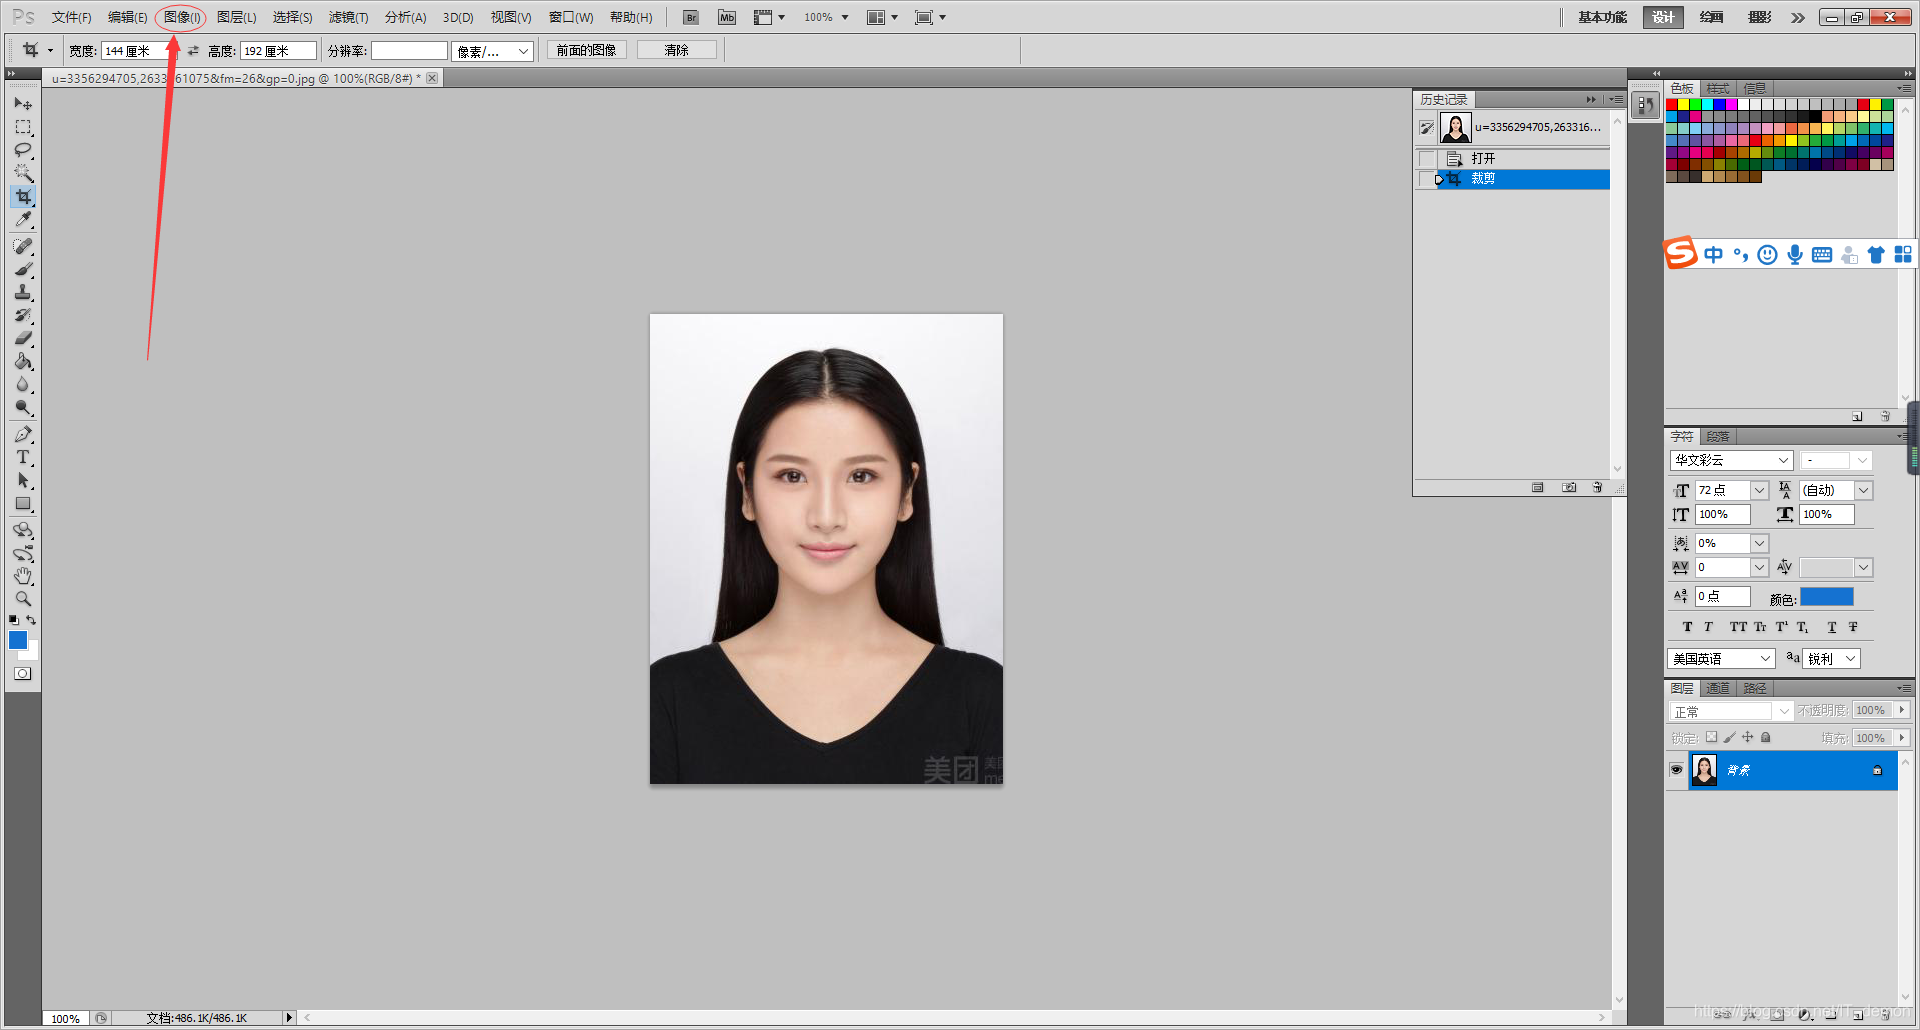Hide the 背景 layer with eye icon
1920x1030 pixels.
point(1677,770)
